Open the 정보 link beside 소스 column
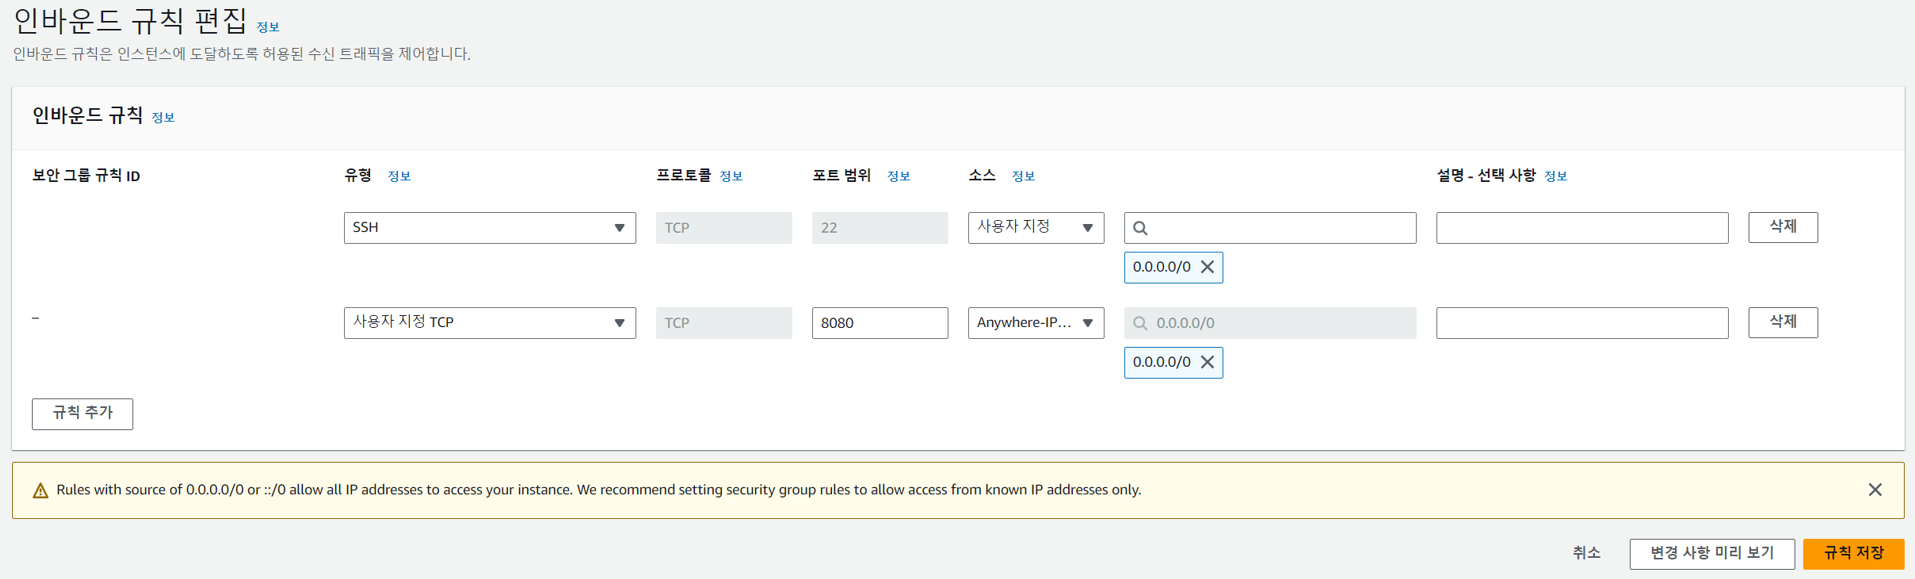Screen dimensions: 1915x579 tap(1023, 176)
